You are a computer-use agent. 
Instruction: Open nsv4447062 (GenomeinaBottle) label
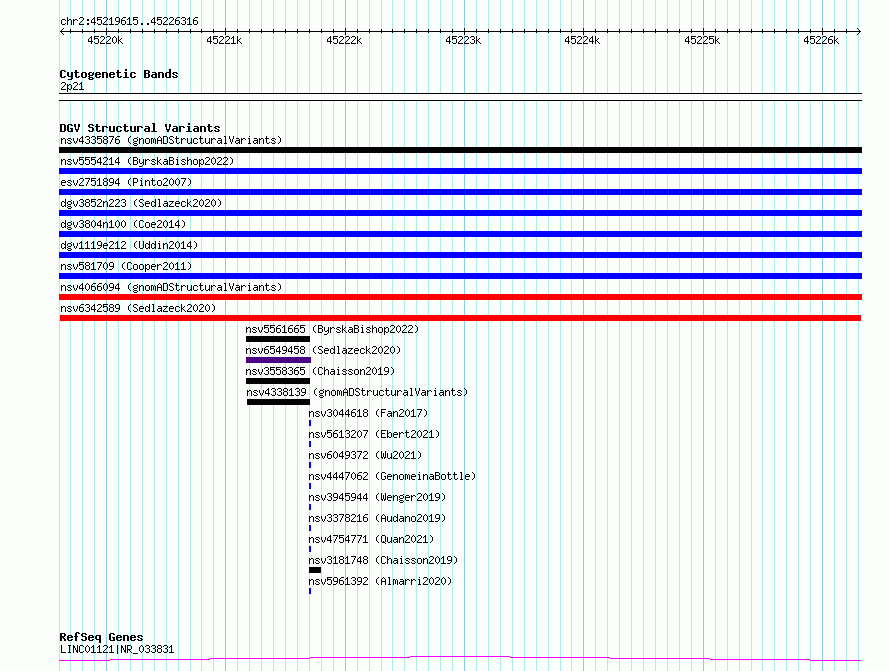click(x=392, y=476)
